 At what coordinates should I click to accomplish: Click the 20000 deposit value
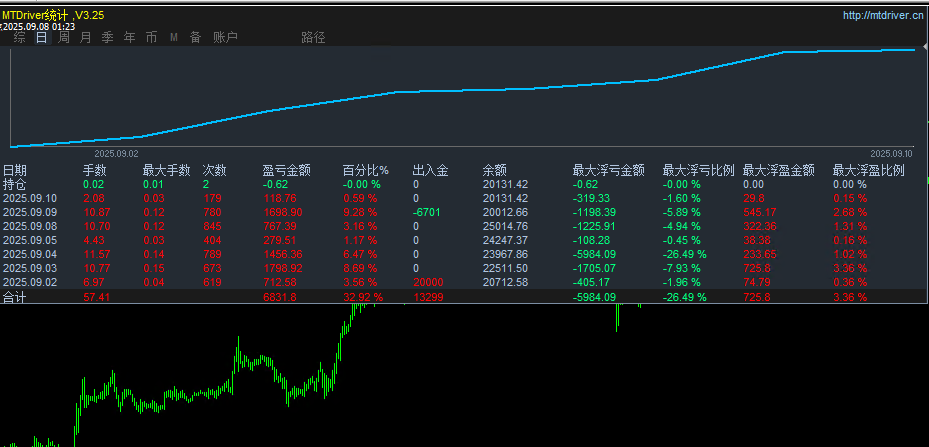point(428,282)
